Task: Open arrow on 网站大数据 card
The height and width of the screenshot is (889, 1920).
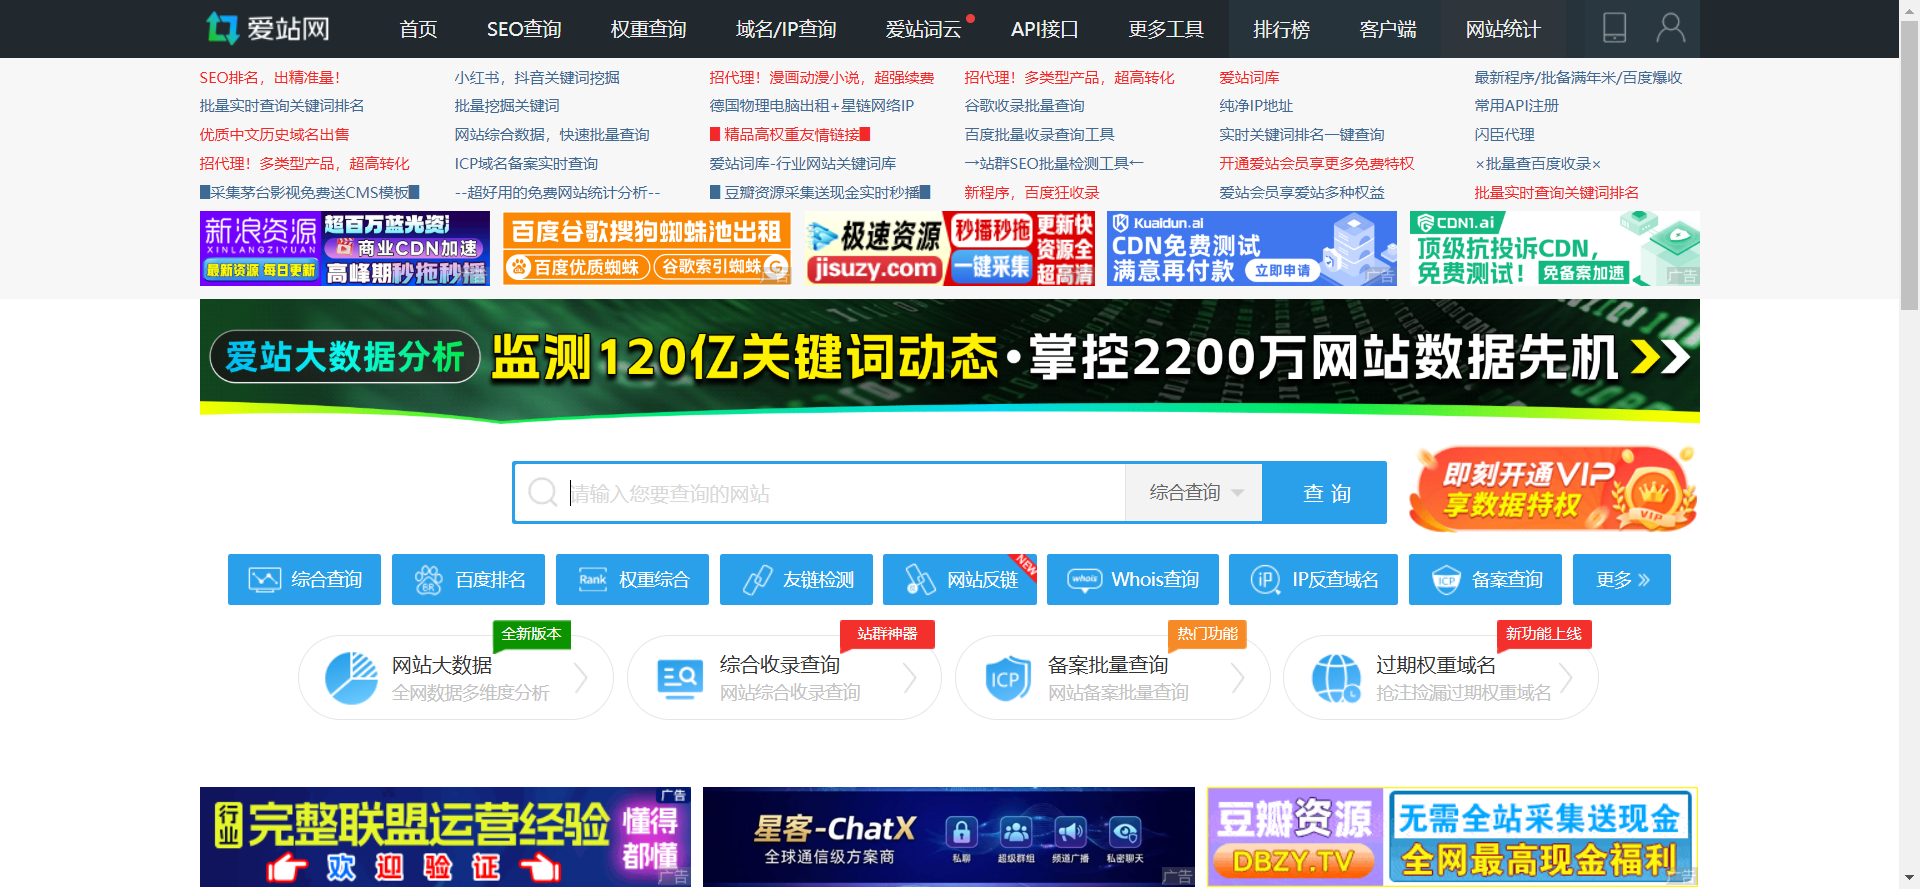Action: click(581, 679)
